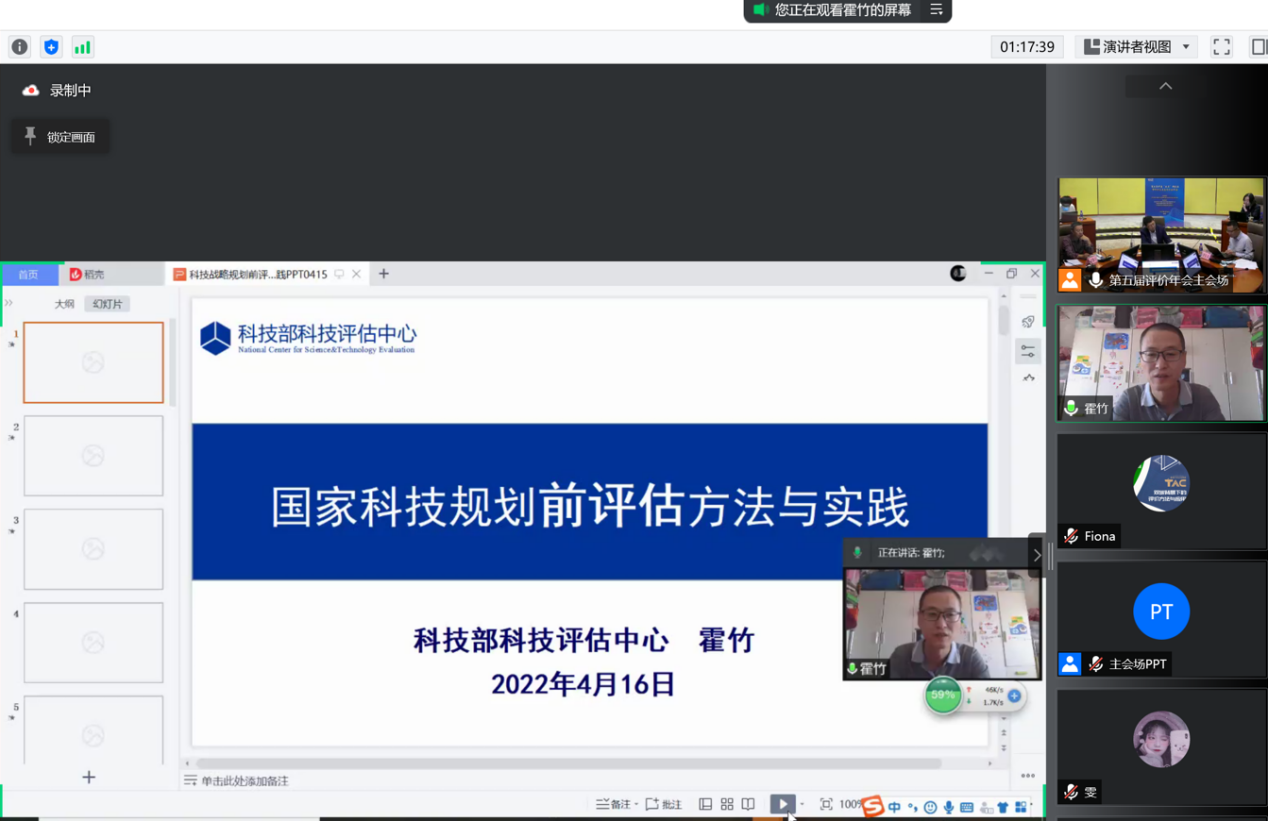Toggle 锁定画面 pin button

60,137
